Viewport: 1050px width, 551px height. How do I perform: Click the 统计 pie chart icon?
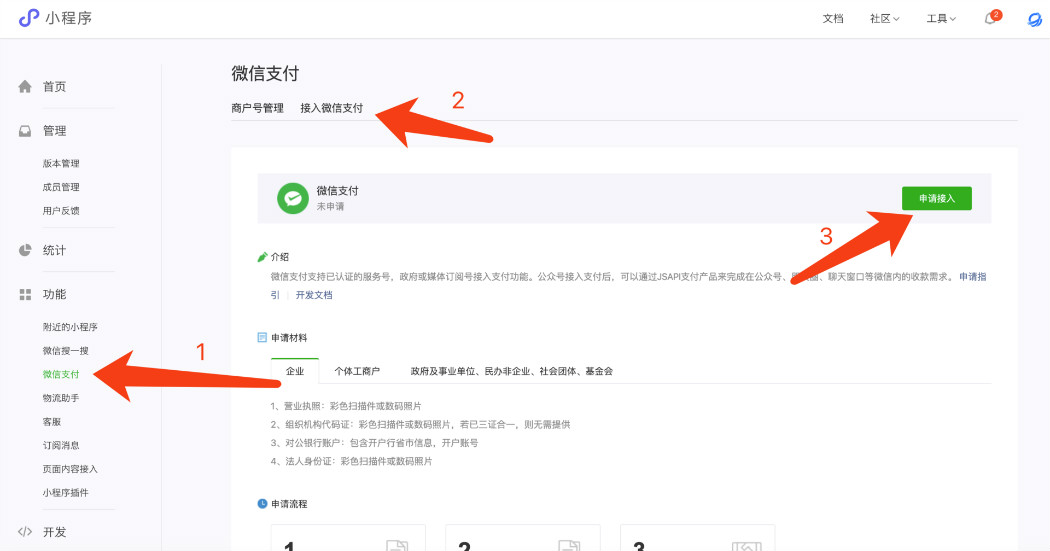pos(26,250)
